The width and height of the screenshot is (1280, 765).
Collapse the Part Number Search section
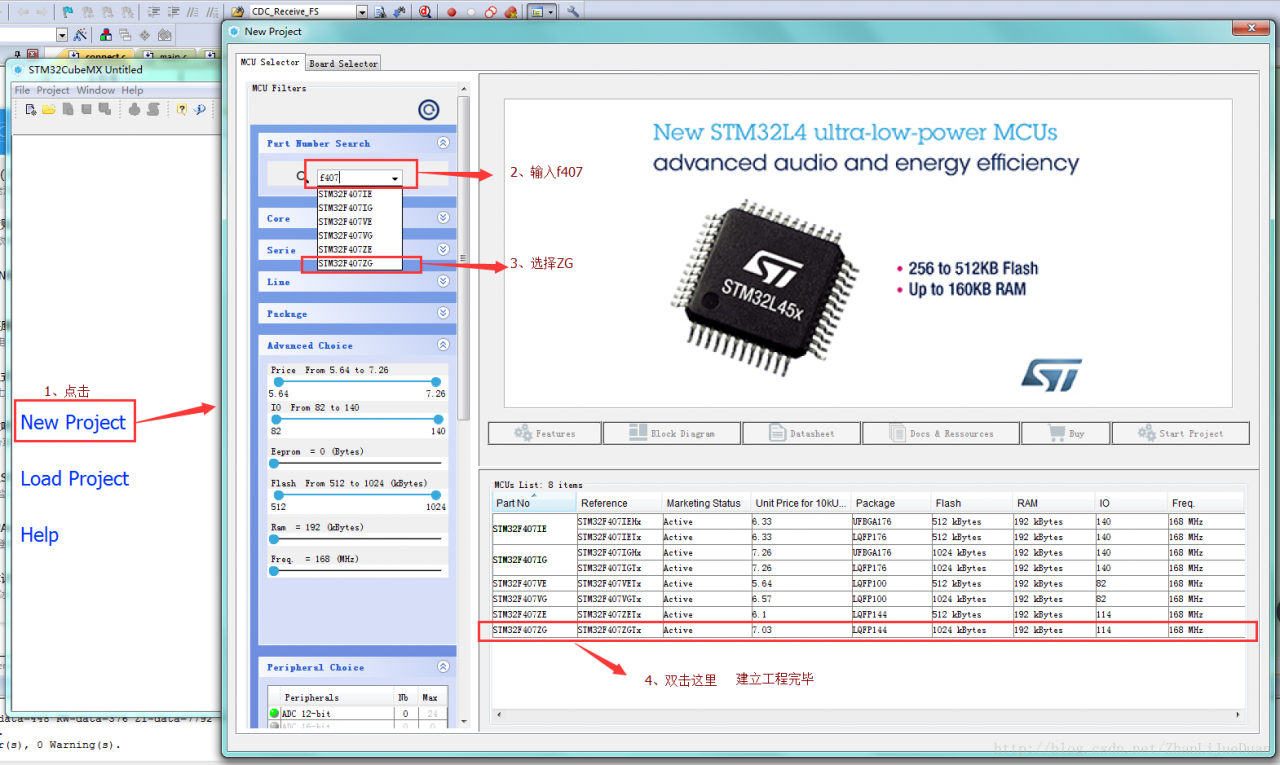443,143
